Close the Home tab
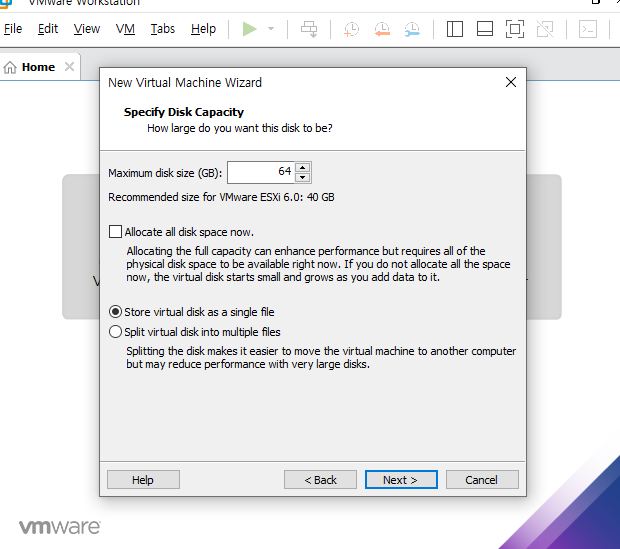Viewport: 620px width, 549px height. coord(69,66)
